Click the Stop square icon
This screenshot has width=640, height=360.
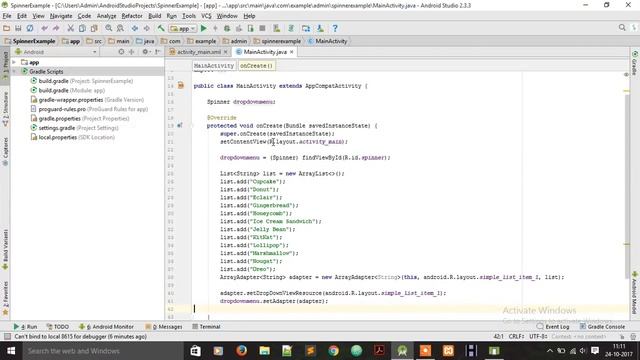[x=262, y=28]
